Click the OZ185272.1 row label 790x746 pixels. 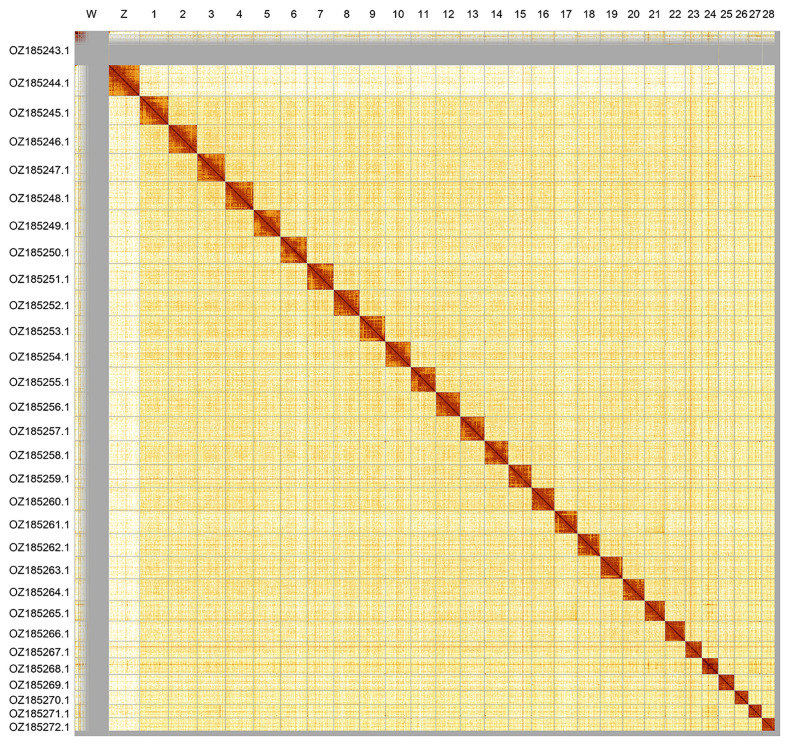click(38, 727)
